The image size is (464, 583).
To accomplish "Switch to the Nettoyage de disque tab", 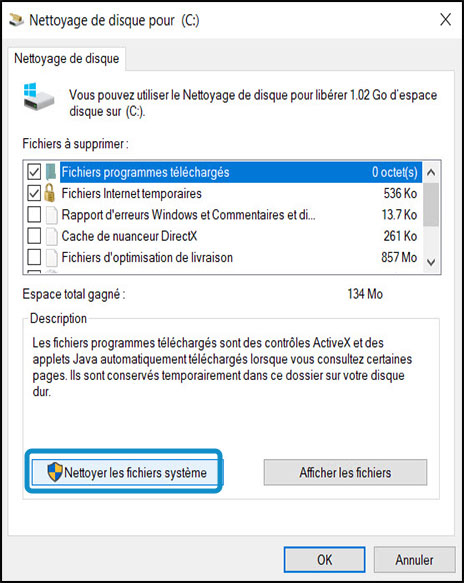I will pos(67,59).
